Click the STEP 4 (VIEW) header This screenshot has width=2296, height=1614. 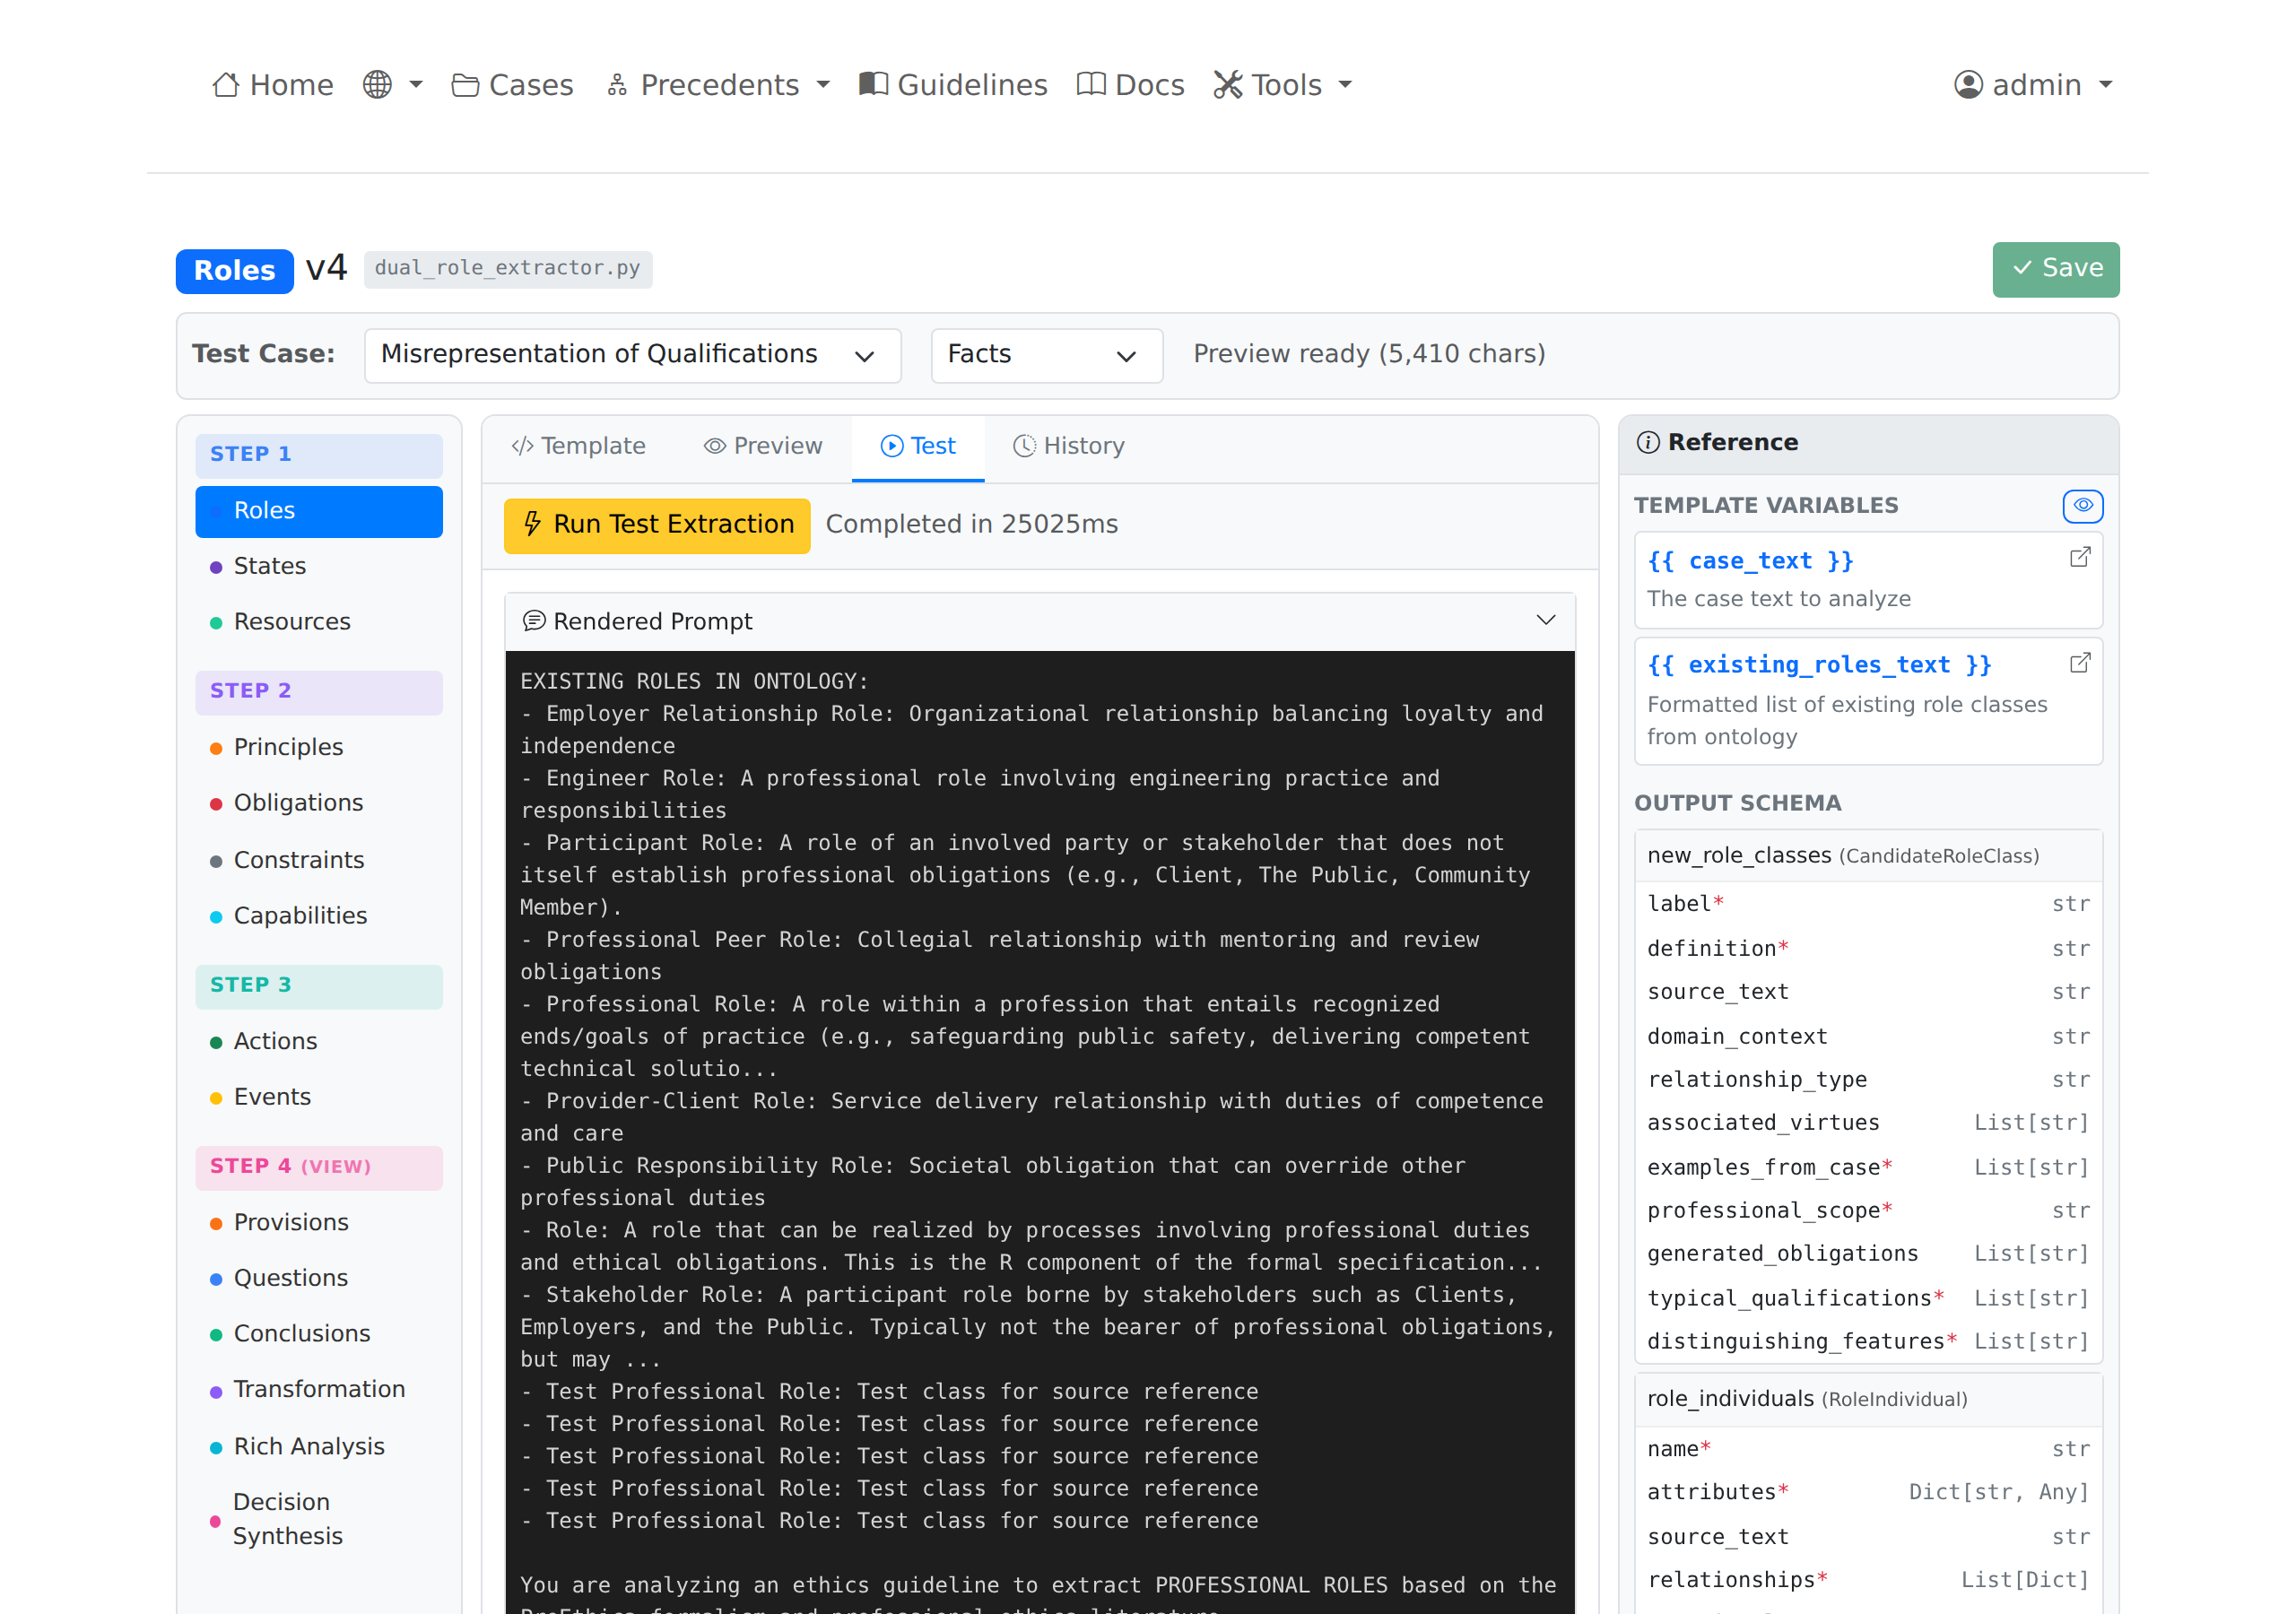click(x=319, y=1168)
